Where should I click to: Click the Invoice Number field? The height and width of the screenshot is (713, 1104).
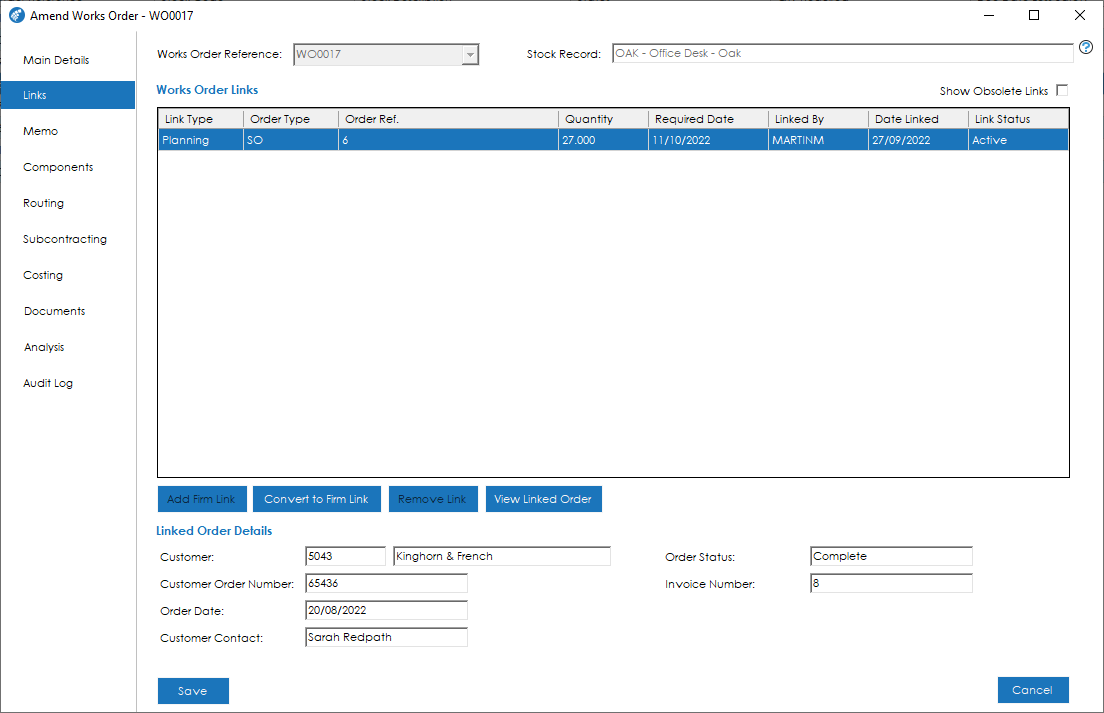[x=891, y=583]
